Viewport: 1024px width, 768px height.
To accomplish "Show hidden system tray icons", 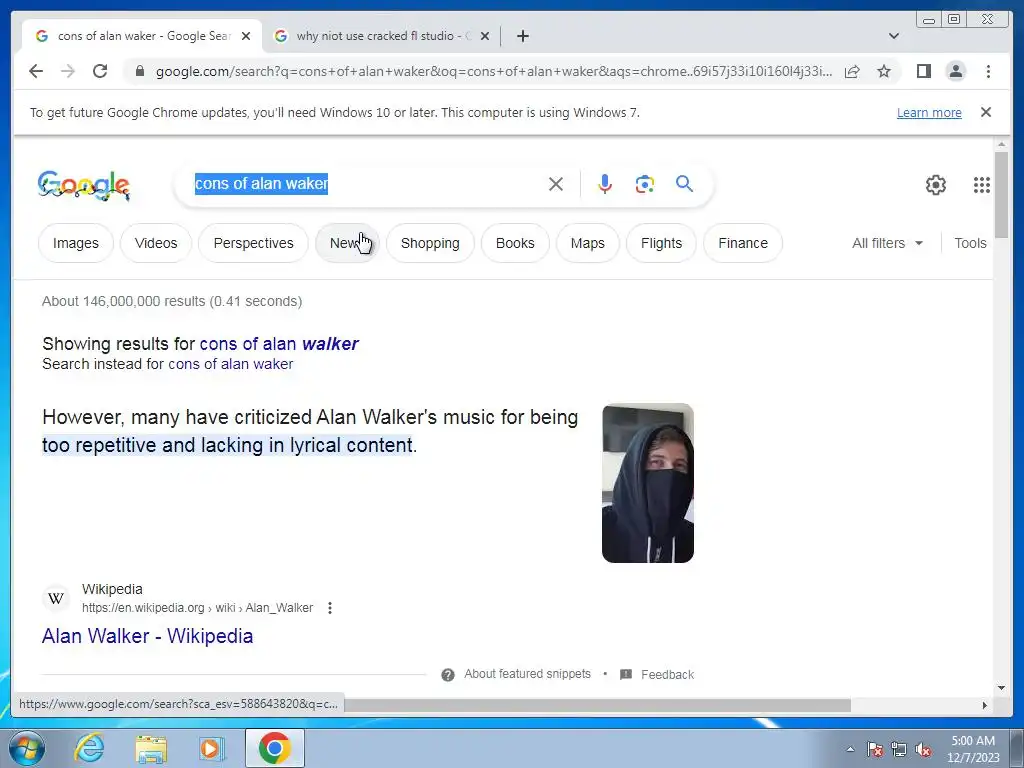I will pyautogui.click(x=850, y=749).
